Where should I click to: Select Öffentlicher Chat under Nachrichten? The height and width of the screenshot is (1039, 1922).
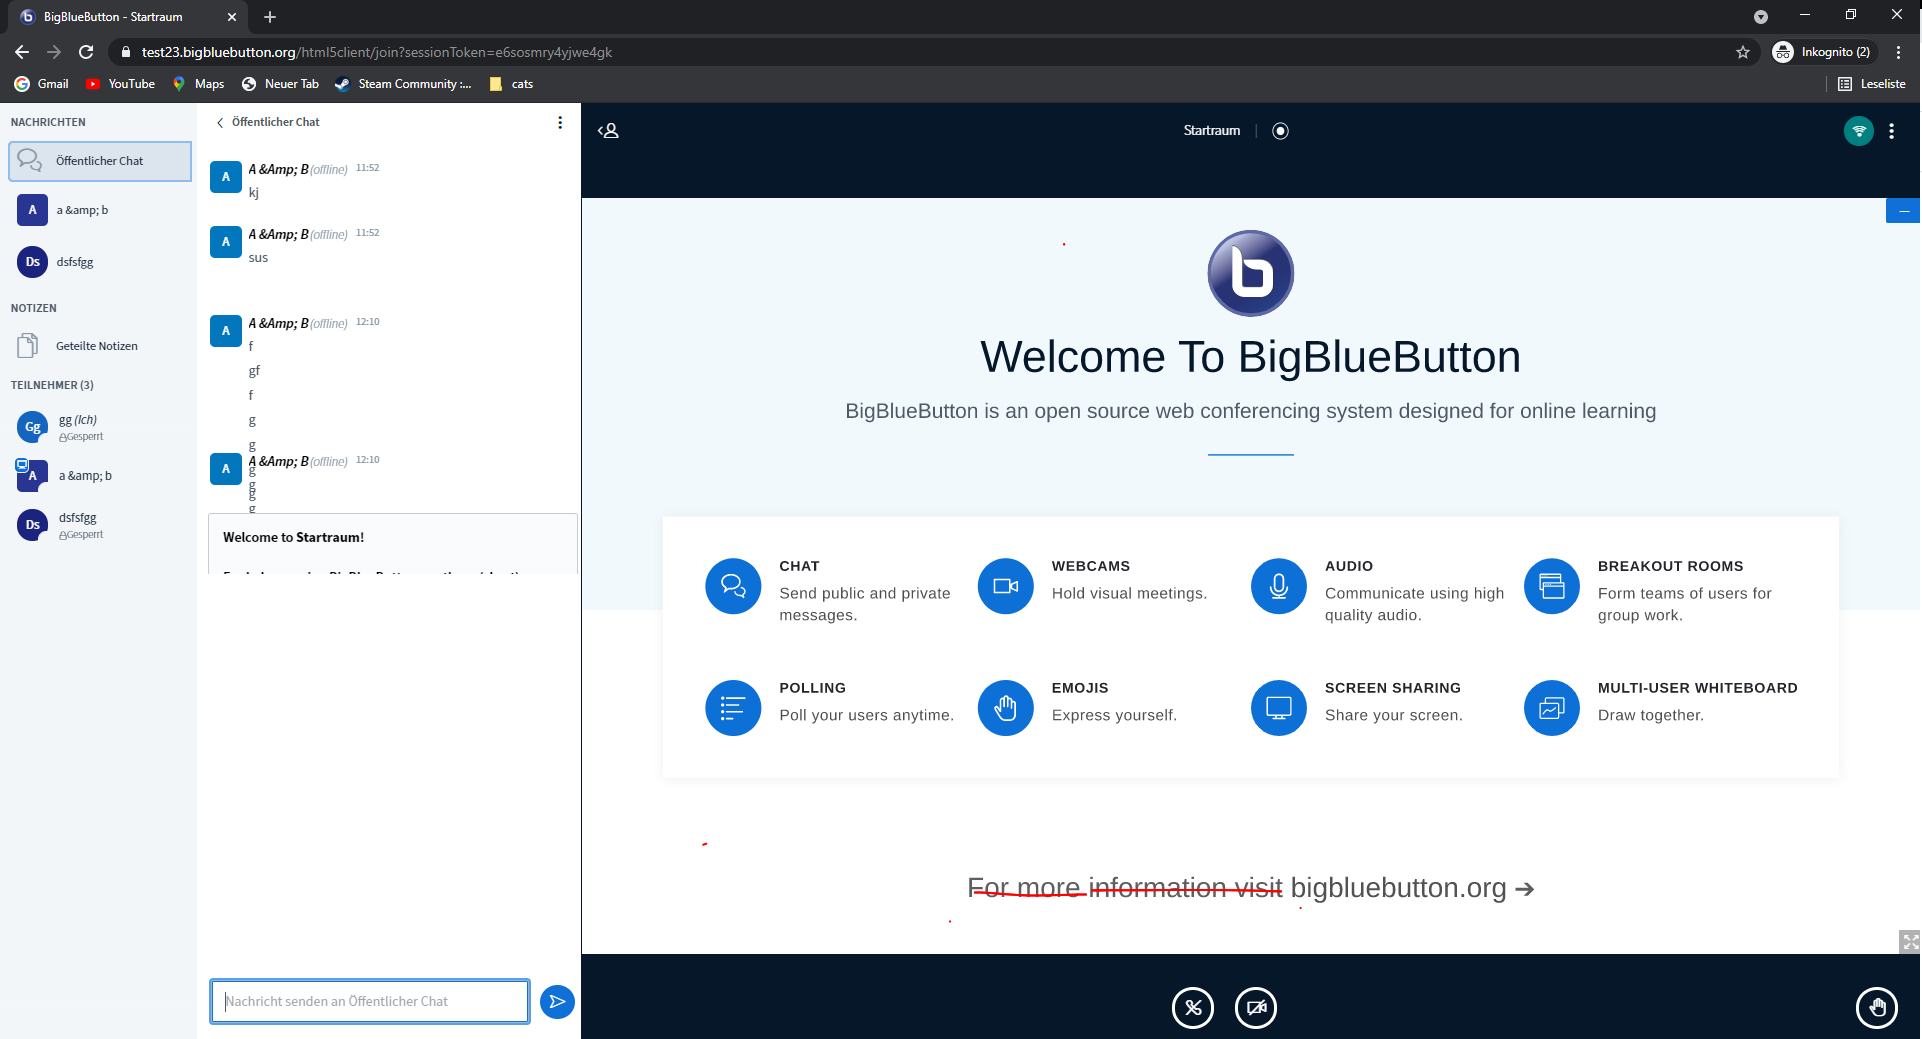[99, 160]
